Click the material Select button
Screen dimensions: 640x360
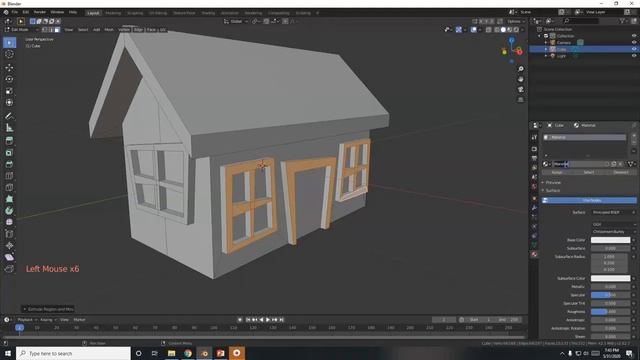click(x=589, y=172)
